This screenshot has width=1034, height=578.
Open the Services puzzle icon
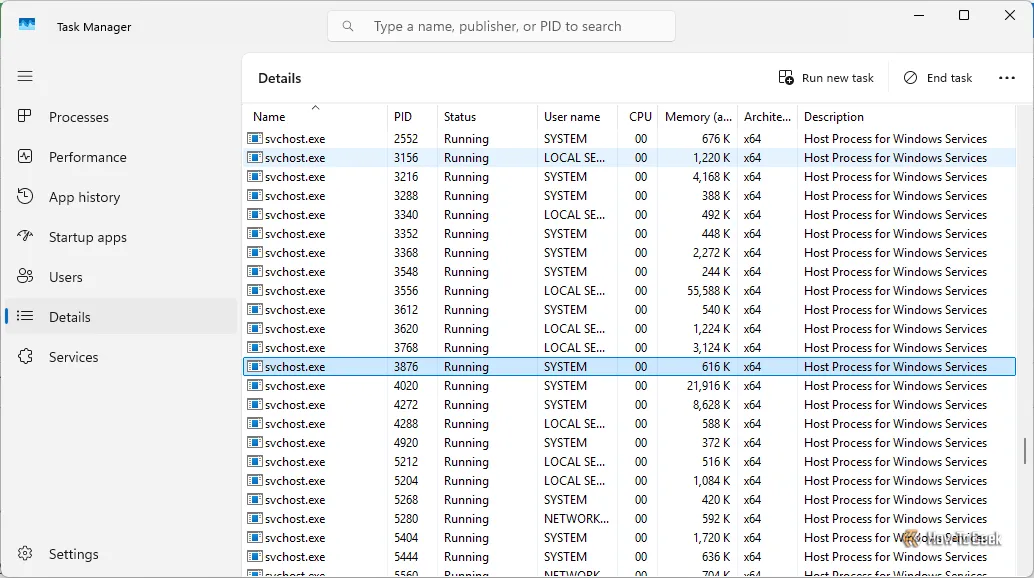tap(26, 357)
